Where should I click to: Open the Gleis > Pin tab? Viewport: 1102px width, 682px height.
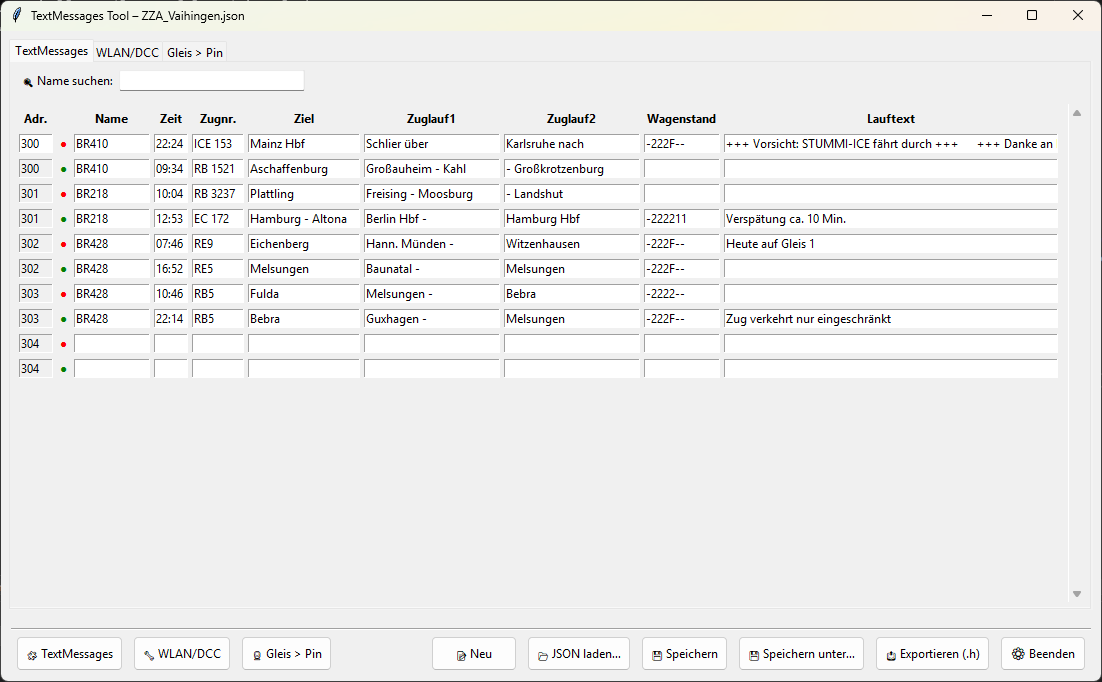(195, 53)
